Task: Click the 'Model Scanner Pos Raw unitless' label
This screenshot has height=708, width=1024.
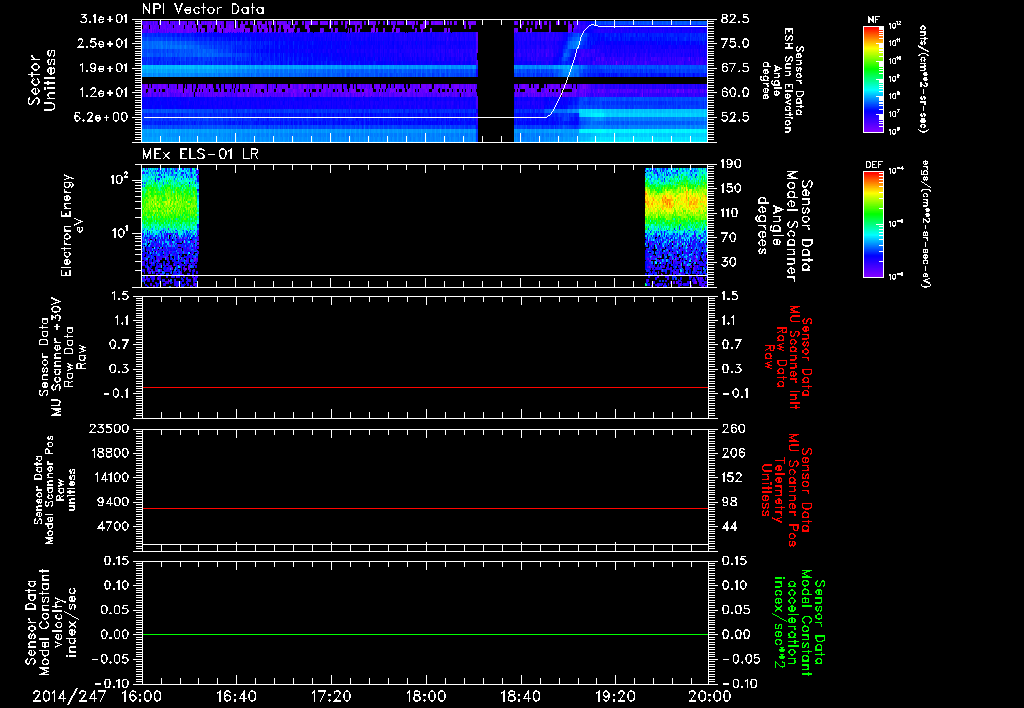Action: point(56,490)
